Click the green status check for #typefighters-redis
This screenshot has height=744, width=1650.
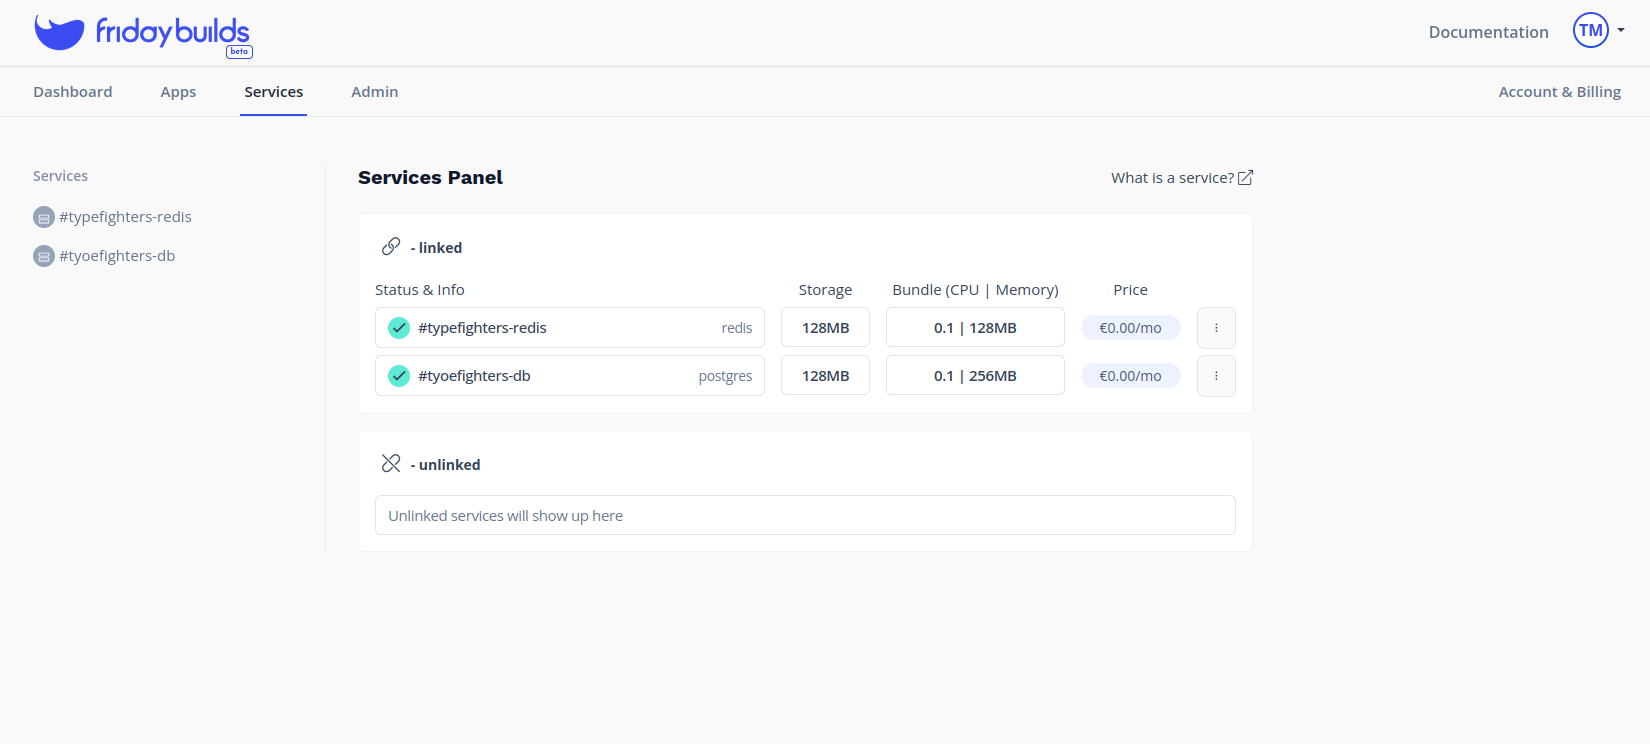[x=399, y=328]
